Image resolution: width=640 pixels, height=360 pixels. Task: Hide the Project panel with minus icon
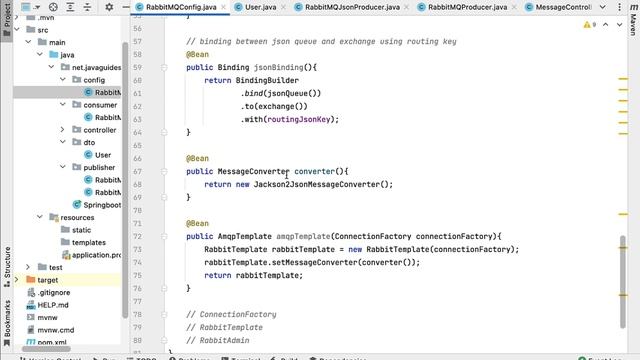coord(126,7)
